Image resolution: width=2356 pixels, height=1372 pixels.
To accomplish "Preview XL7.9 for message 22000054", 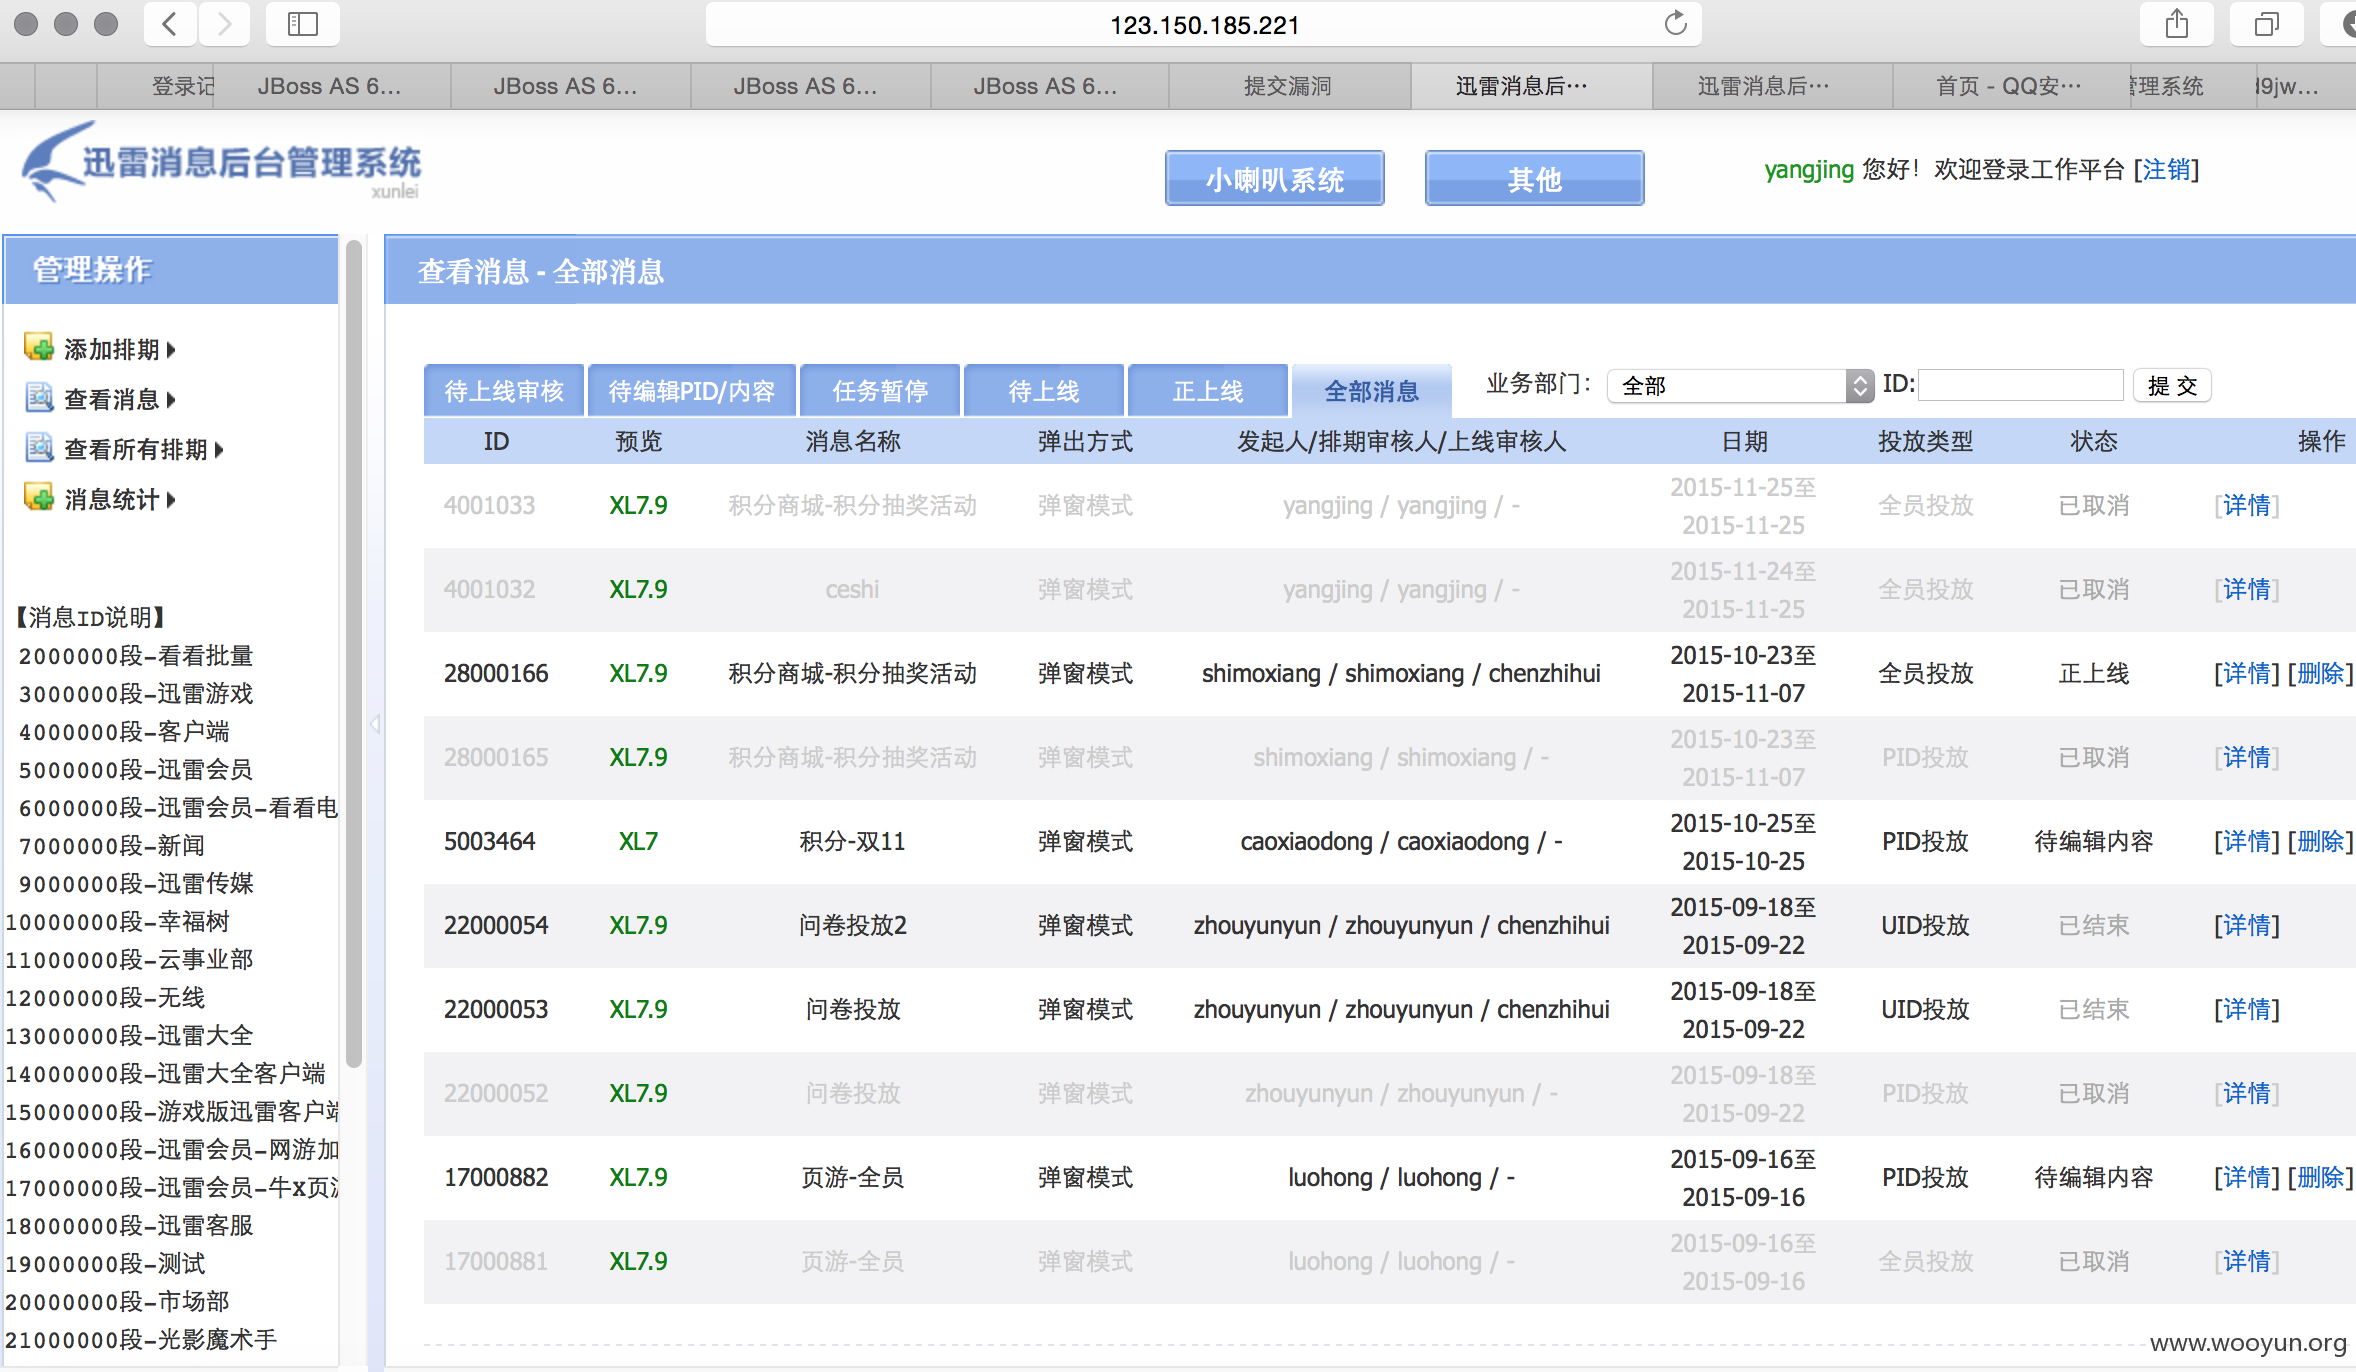I will click(638, 925).
